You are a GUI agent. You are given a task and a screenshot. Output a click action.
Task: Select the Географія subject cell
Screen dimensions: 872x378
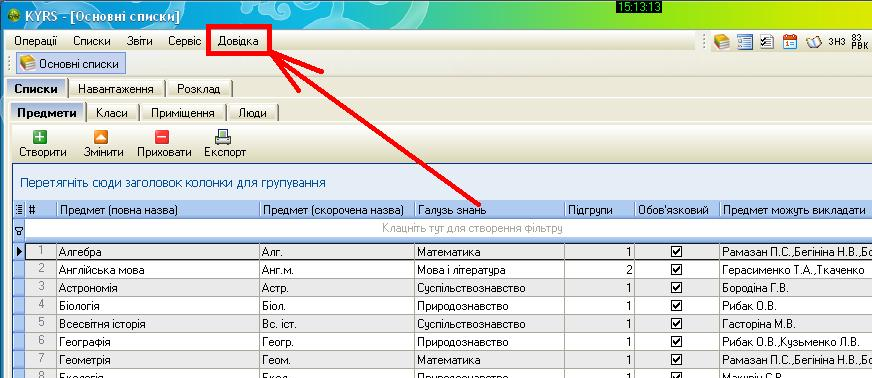click(x=158, y=341)
